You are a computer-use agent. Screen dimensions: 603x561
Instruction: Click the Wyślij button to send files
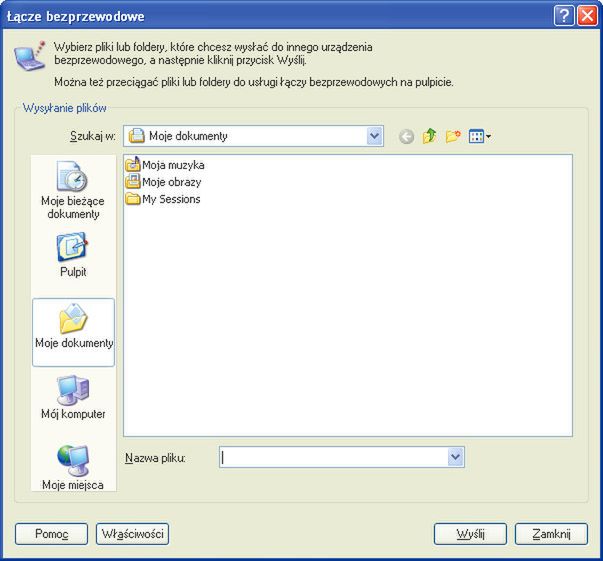tap(470, 534)
